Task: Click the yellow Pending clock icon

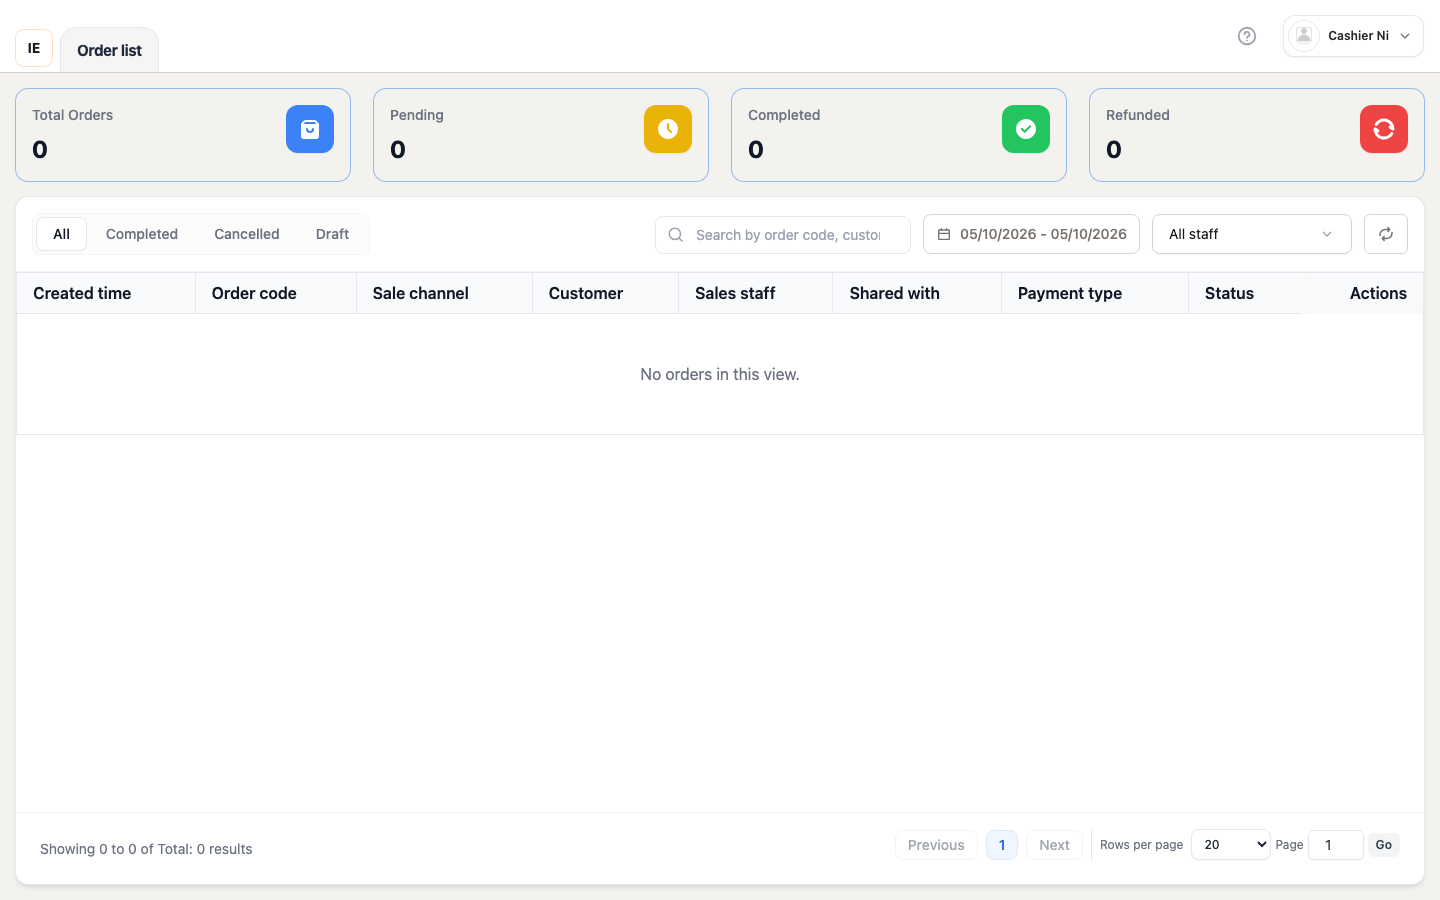Action: pyautogui.click(x=668, y=129)
